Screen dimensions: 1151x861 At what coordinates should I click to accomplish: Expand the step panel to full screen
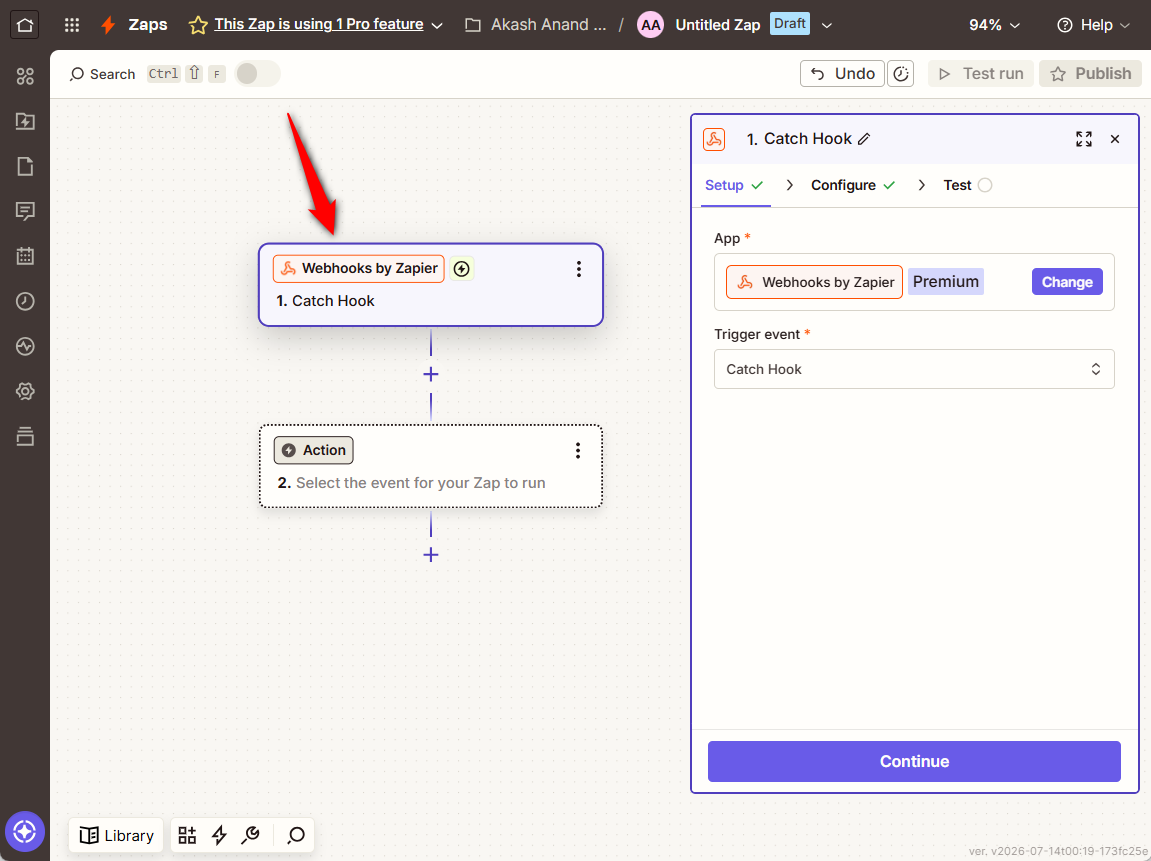pos(1083,139)
